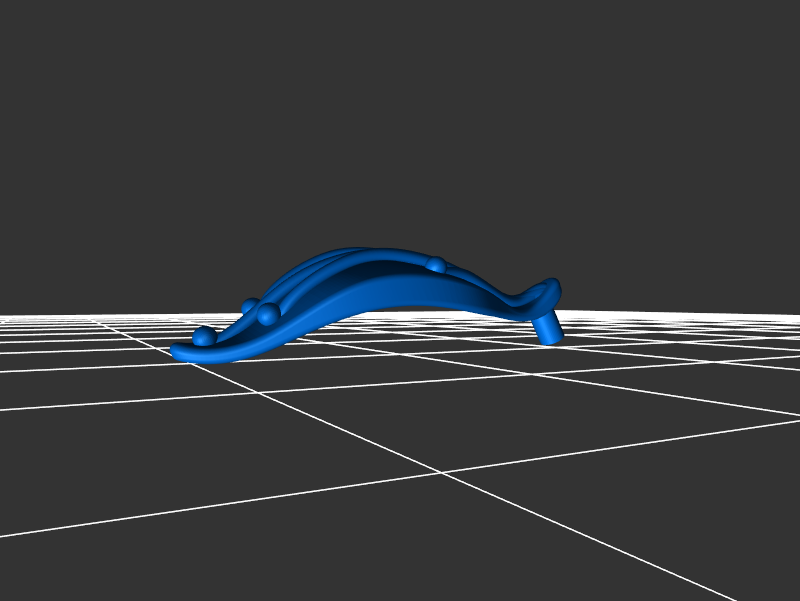Click the largest sphere on the left slope

[268, 315]
